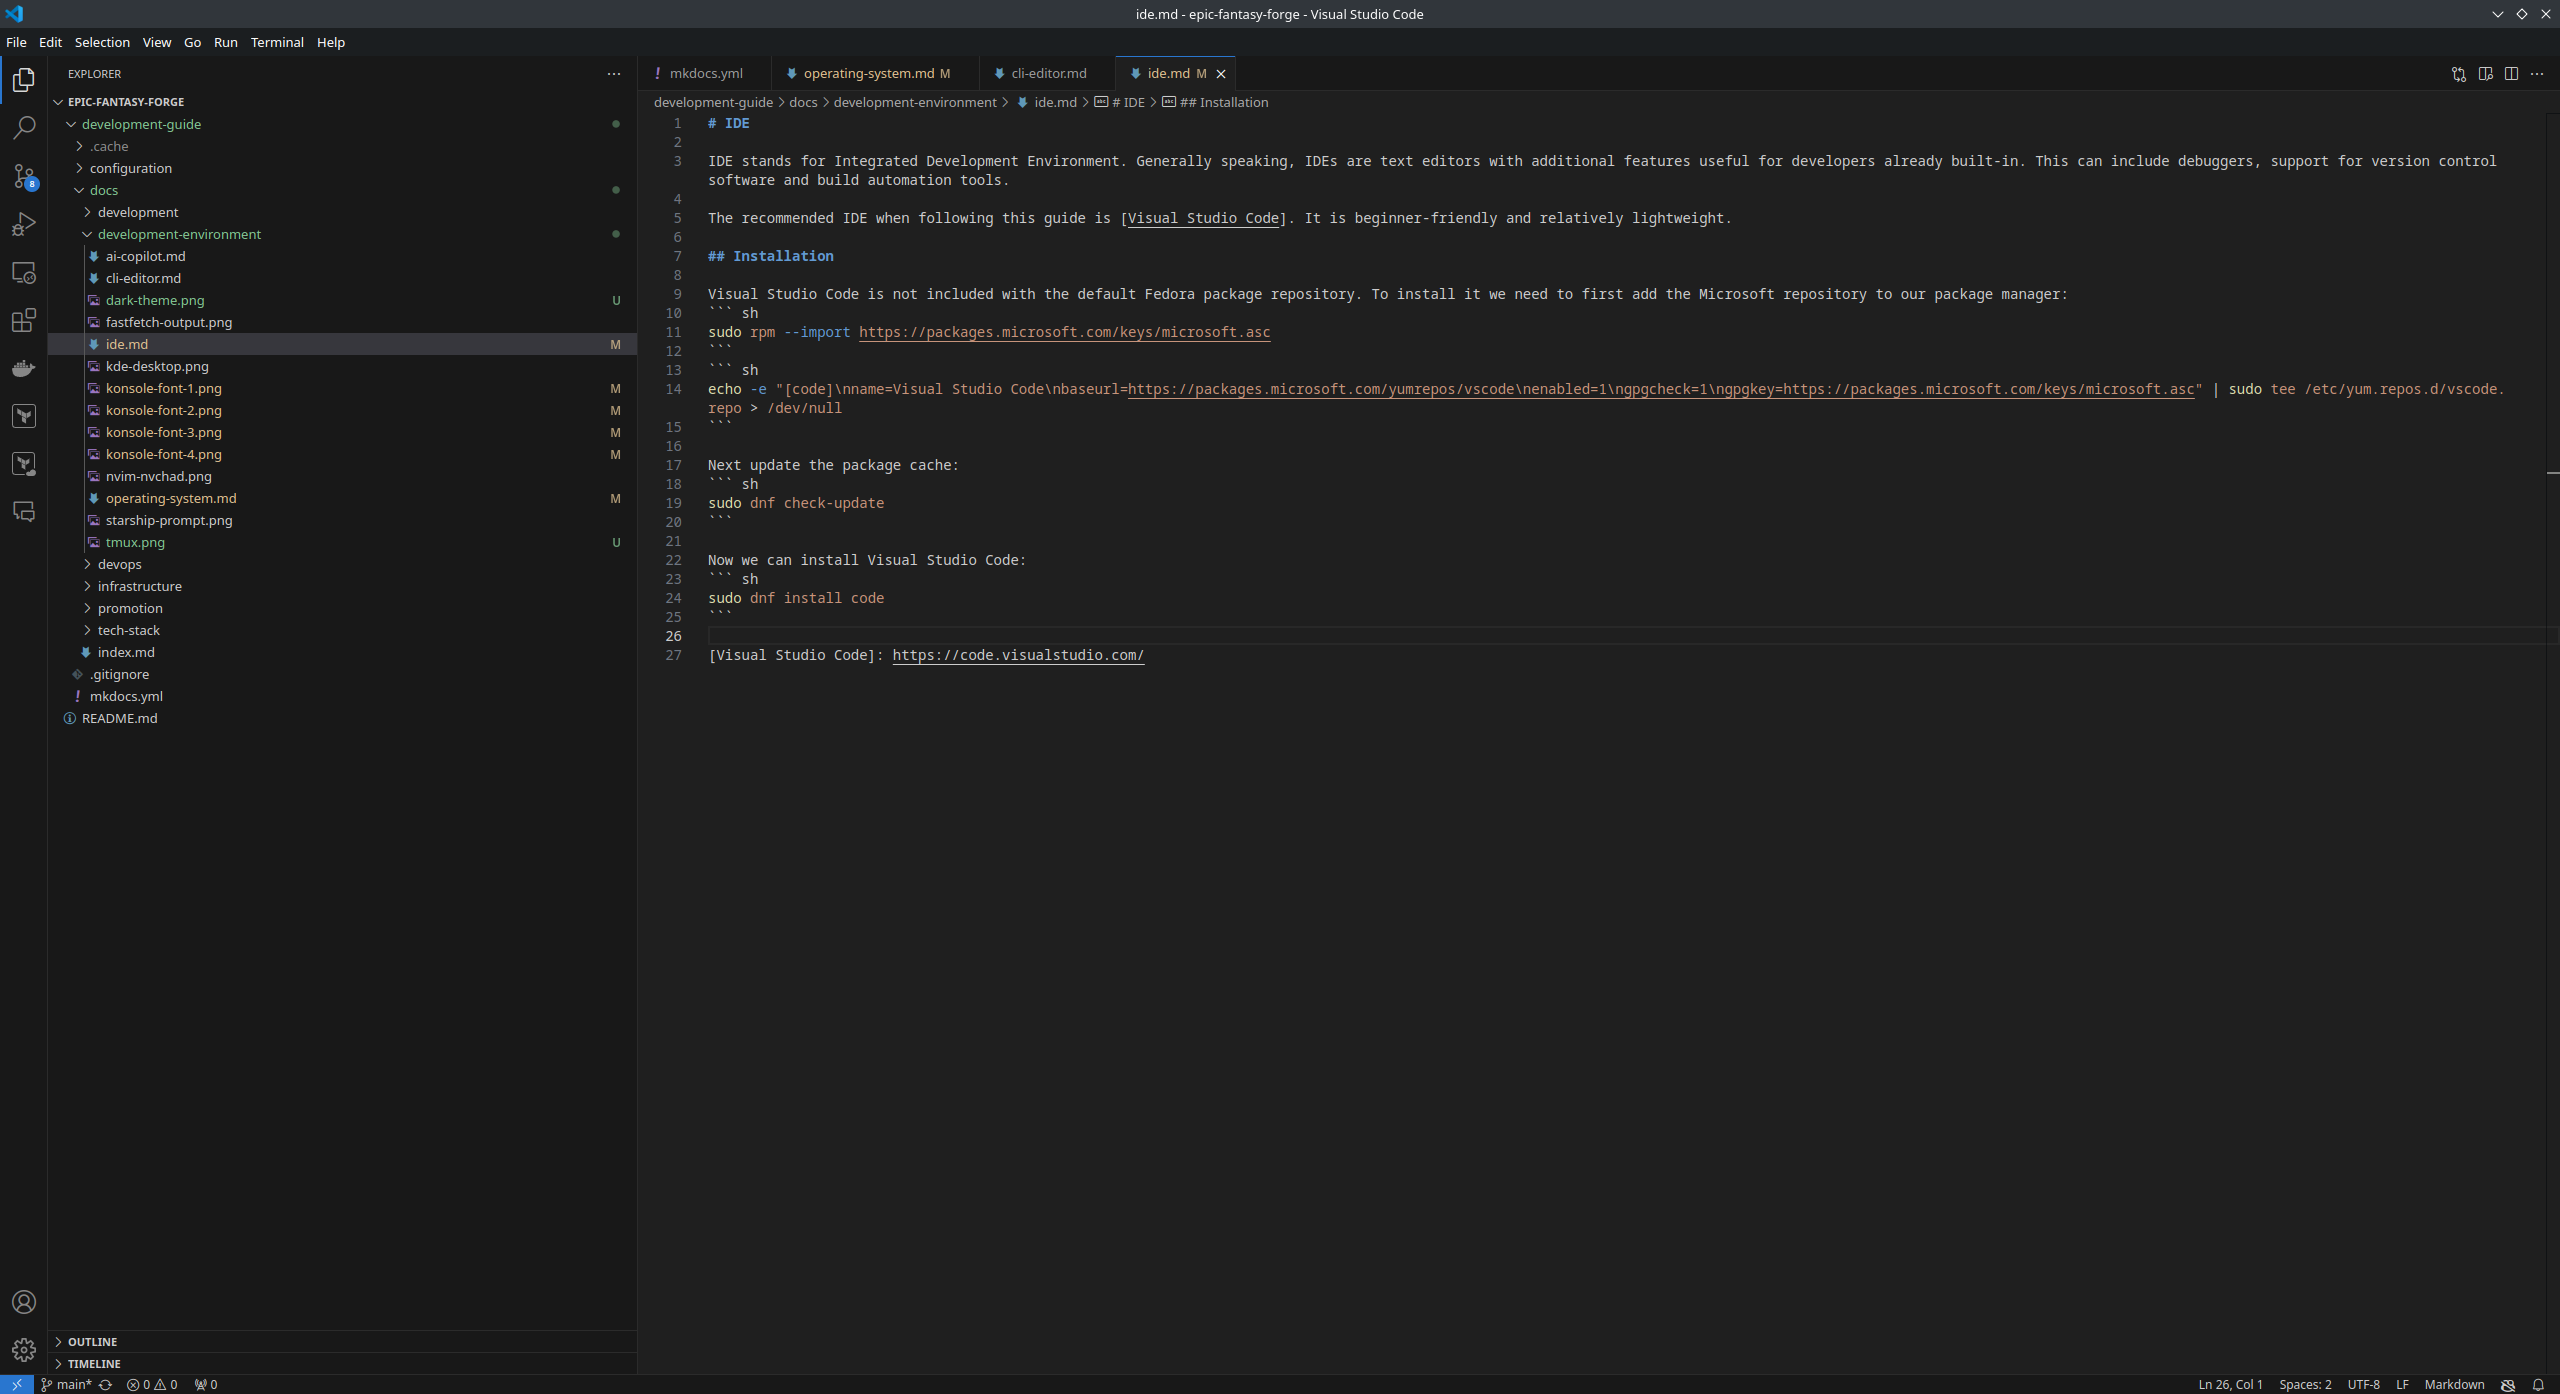Open Markdown preview to the side

[x=2485, y=74]
